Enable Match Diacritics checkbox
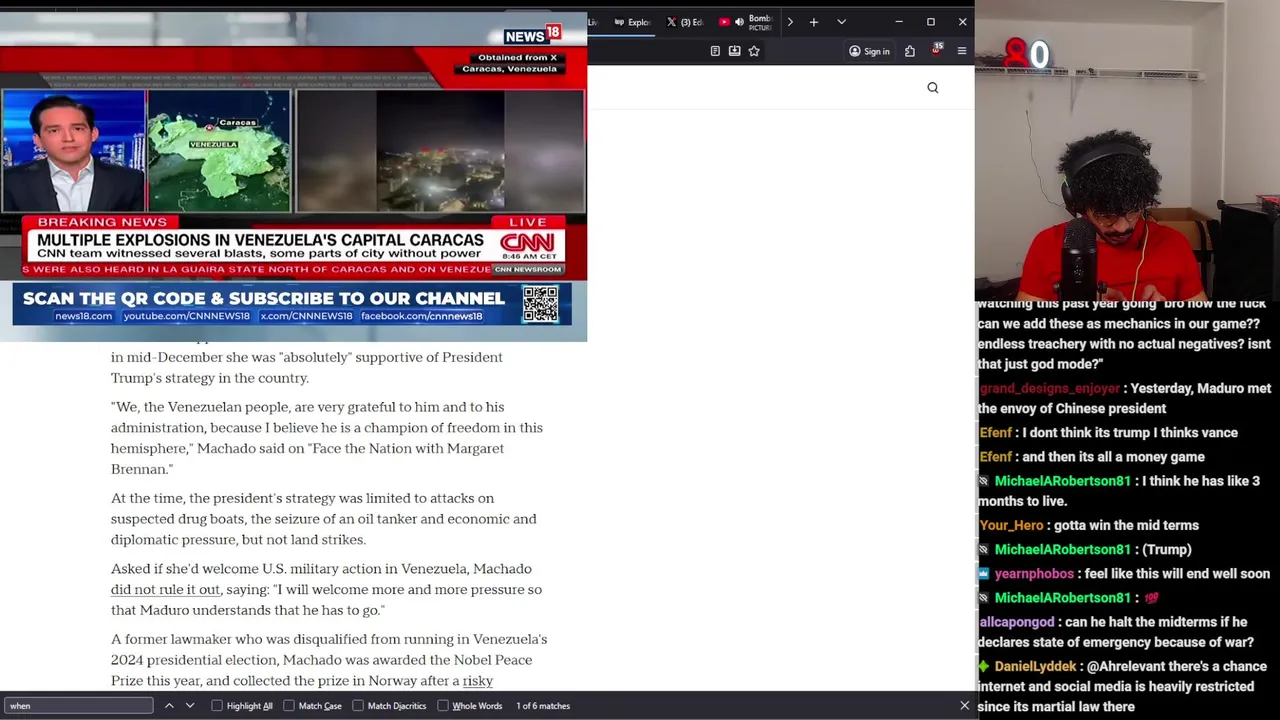 [x=358, y=706]
